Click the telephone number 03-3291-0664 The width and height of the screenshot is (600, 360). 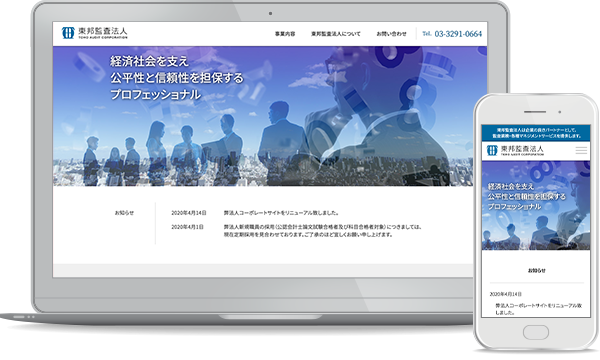458,34
